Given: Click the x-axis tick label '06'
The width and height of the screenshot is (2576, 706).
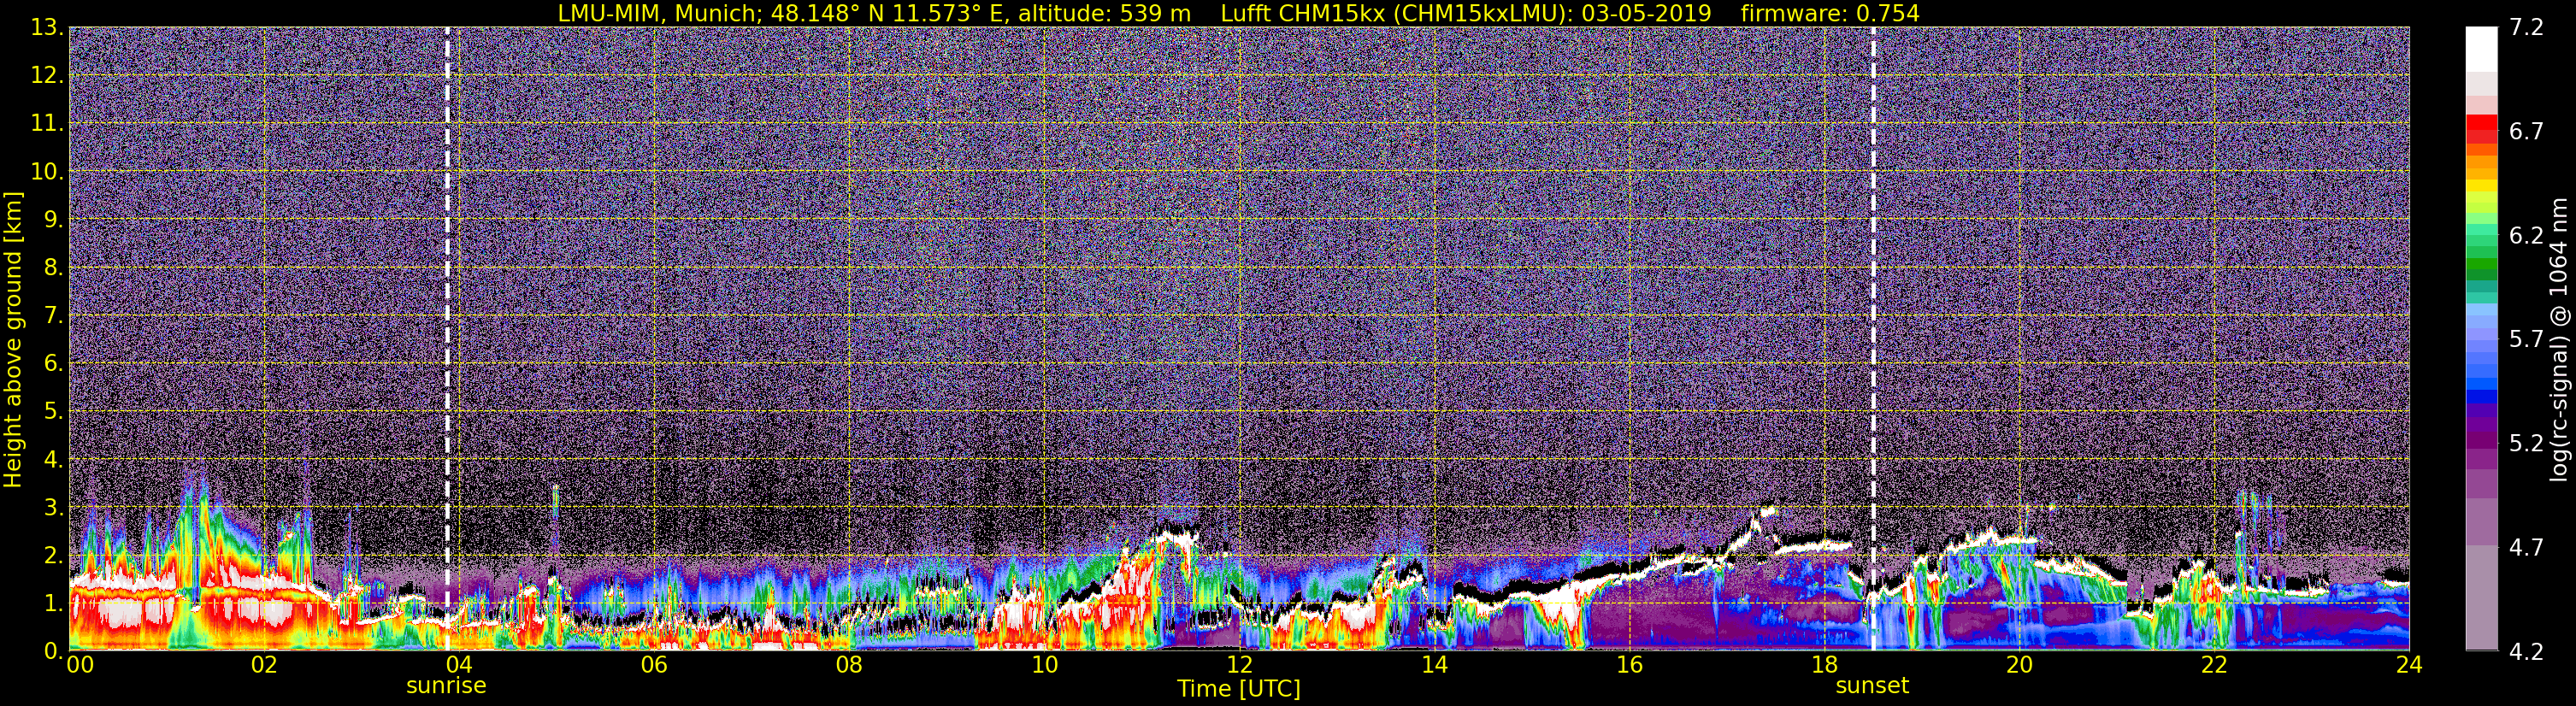Looking at the screenshot, I should pyautogui.click(x=654, y=665).
